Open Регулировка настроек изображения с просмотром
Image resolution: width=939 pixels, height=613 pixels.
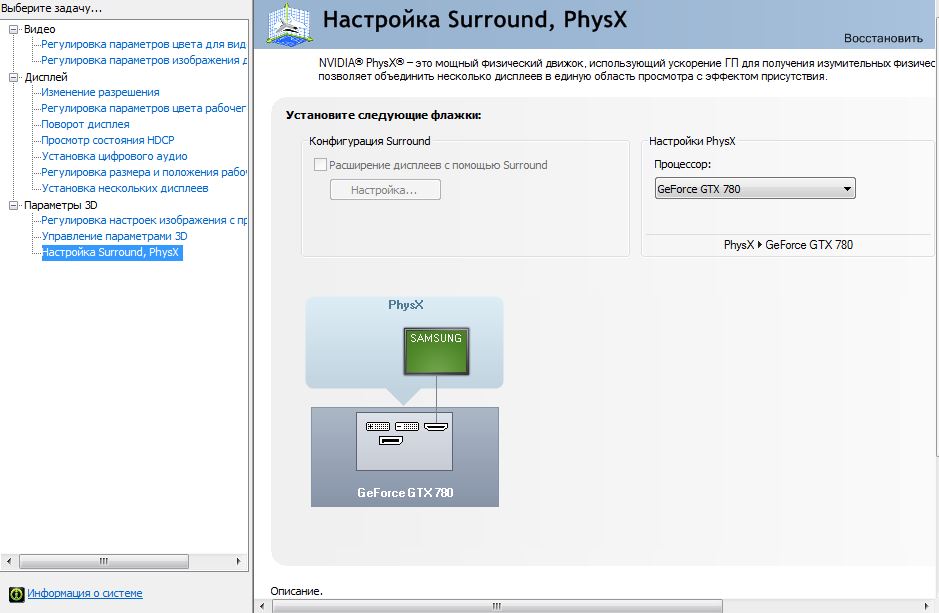pos(144,220)
